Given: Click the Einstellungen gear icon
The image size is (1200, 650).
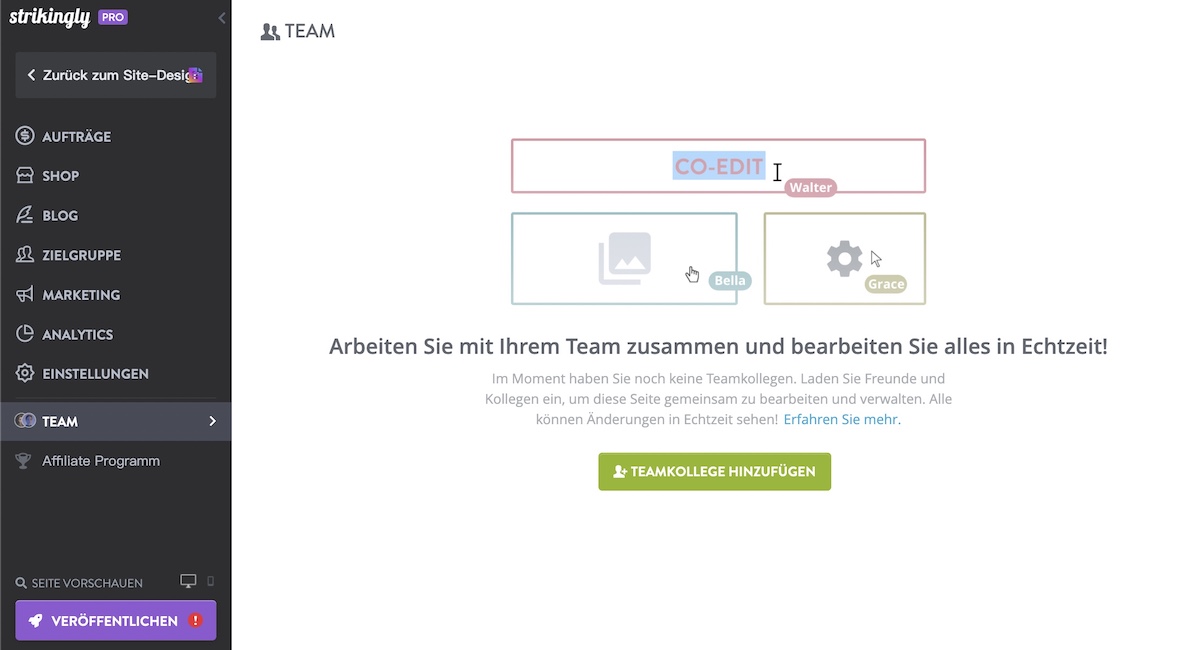Looking at the screenshot, I should coord(25,373).
